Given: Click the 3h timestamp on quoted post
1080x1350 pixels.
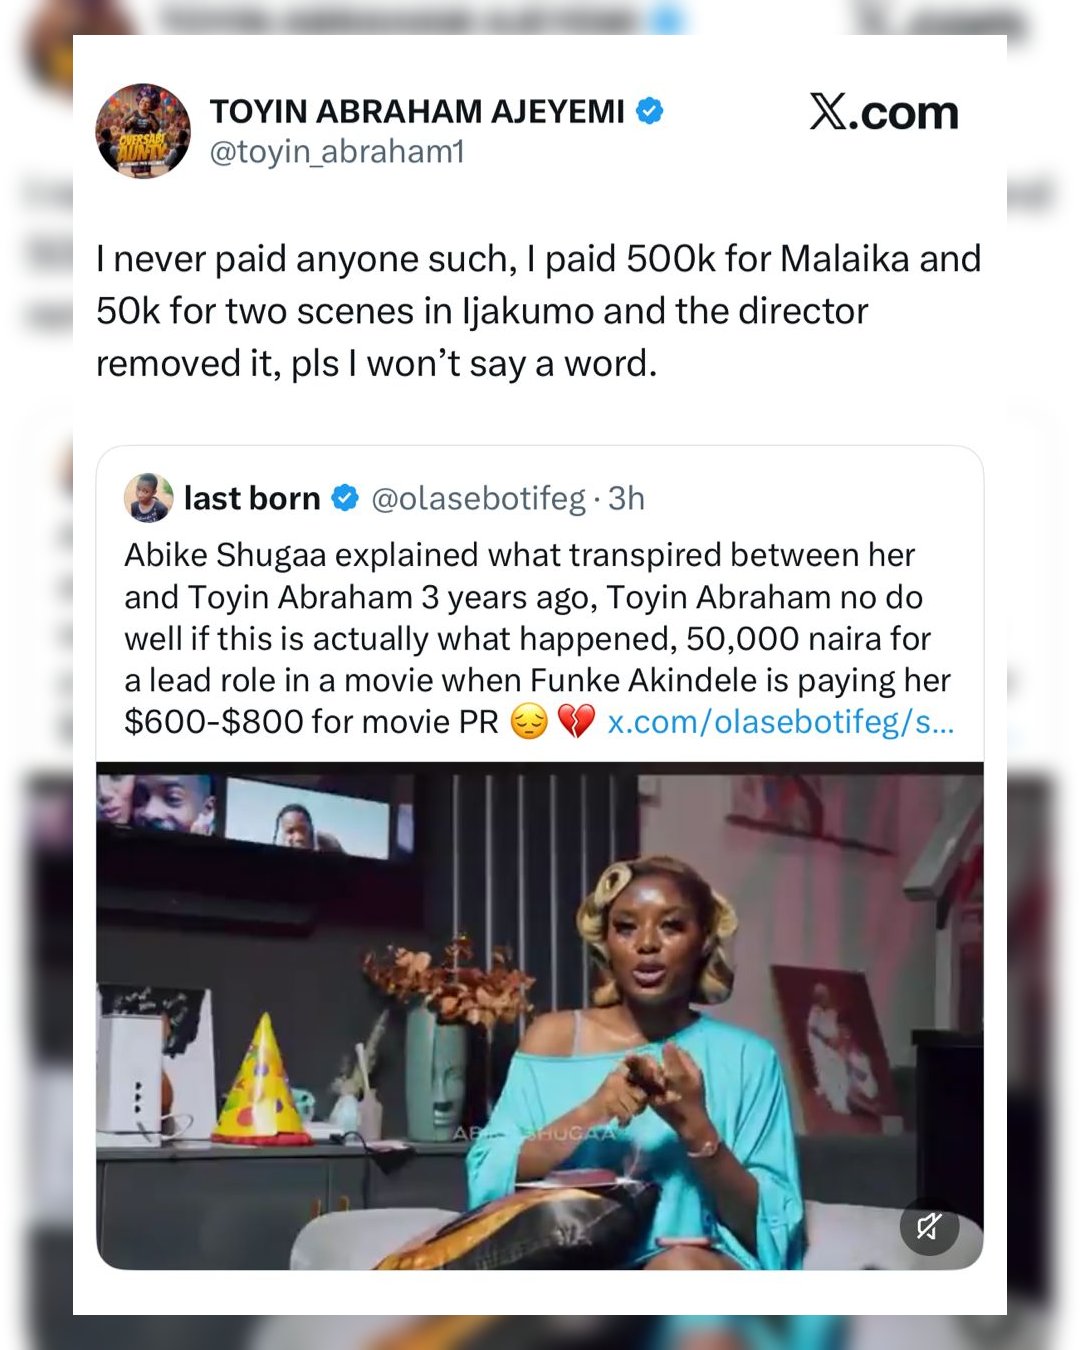Looking at the screenshot, I should pos(627,498).
